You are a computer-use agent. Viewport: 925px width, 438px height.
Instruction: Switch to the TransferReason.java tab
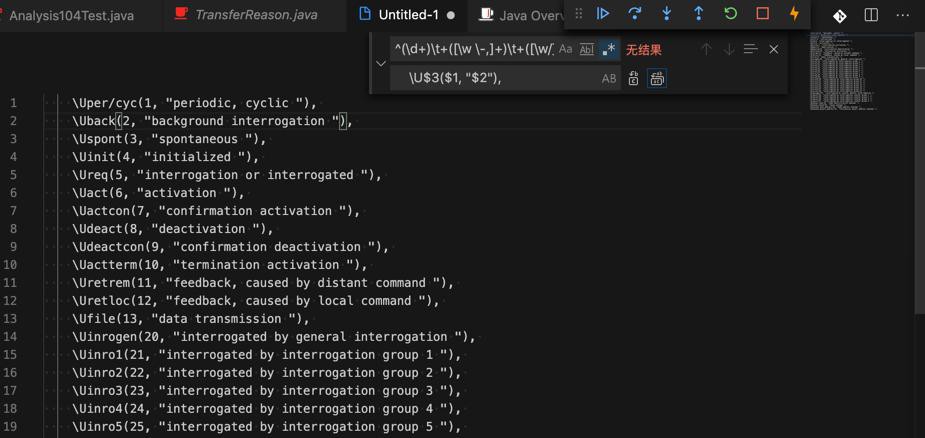point(256,15)
